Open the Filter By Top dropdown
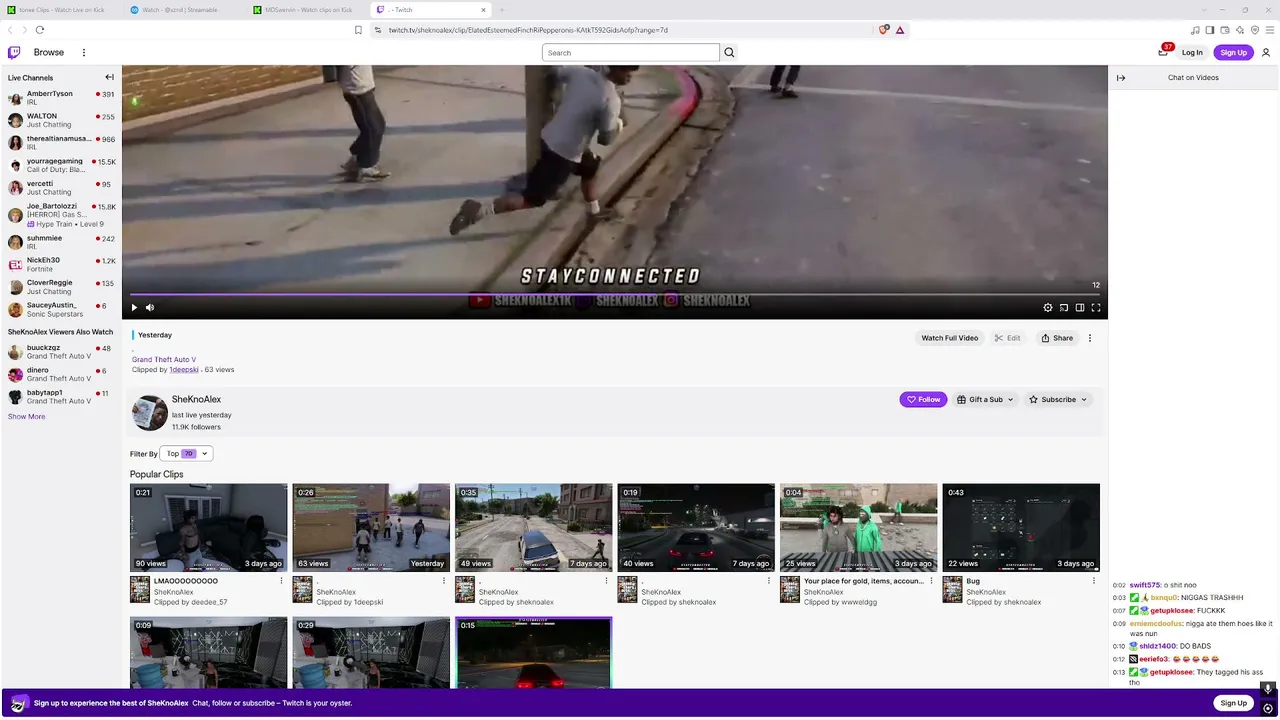Screen dimensions: 1280x720 click(x=187, y=453)
